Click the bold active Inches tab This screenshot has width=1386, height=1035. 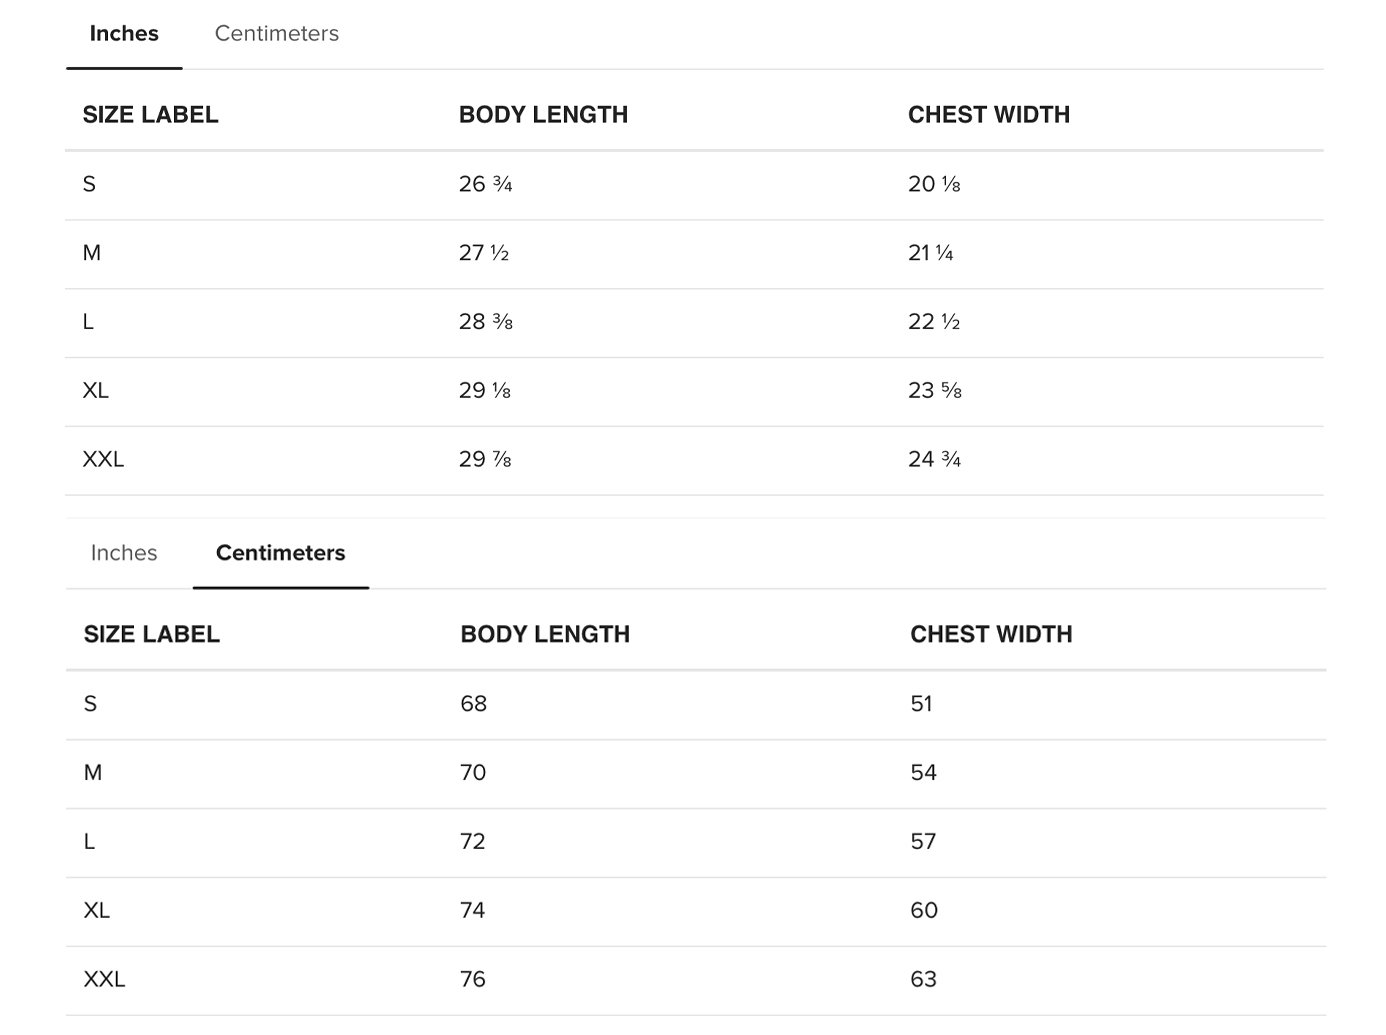tap(124, 34)
